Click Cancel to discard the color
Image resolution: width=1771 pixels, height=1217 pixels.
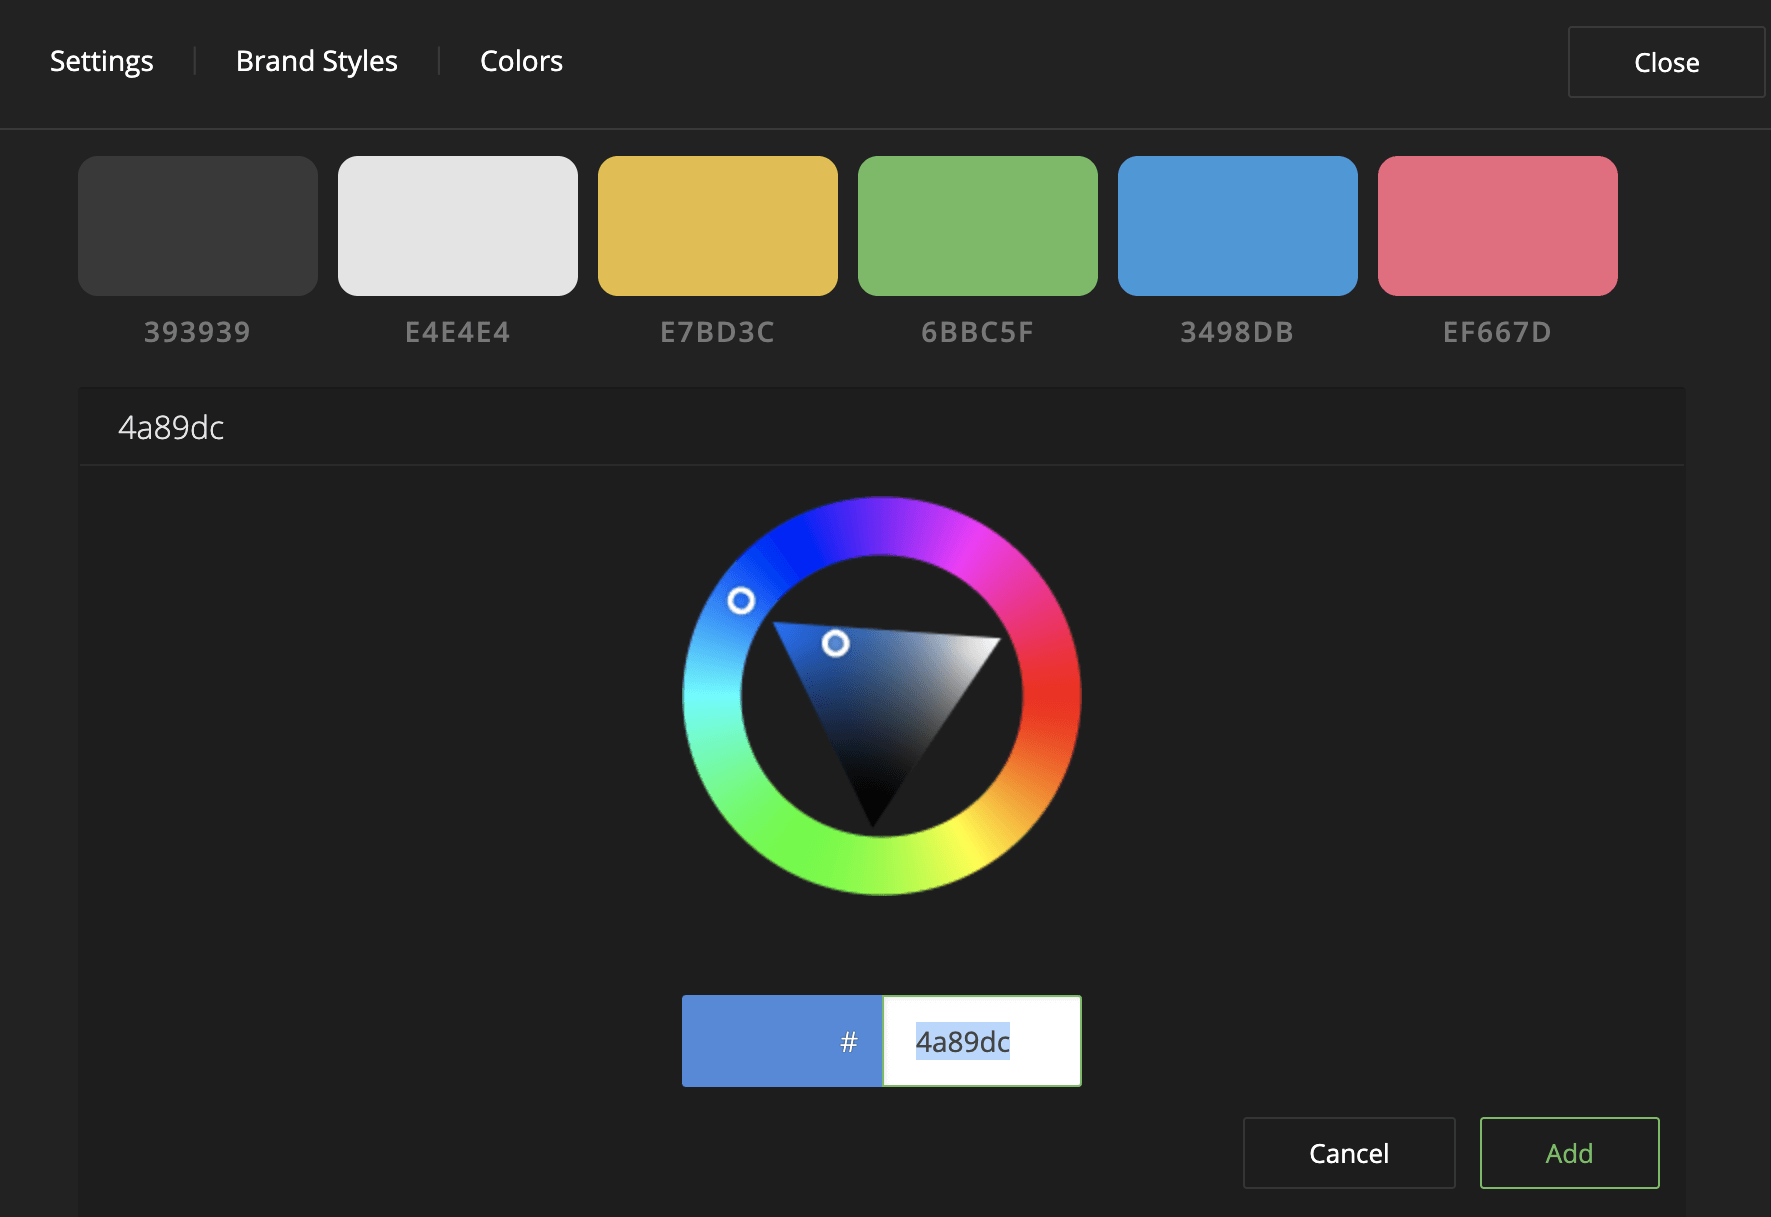point(1349,1153)
